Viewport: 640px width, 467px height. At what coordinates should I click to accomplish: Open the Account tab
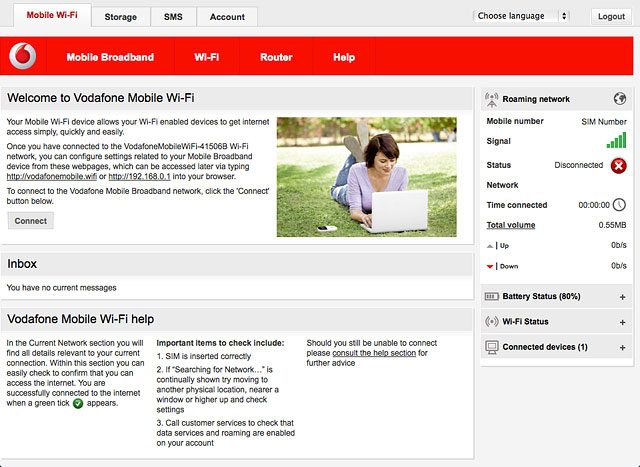coord(227,17)
